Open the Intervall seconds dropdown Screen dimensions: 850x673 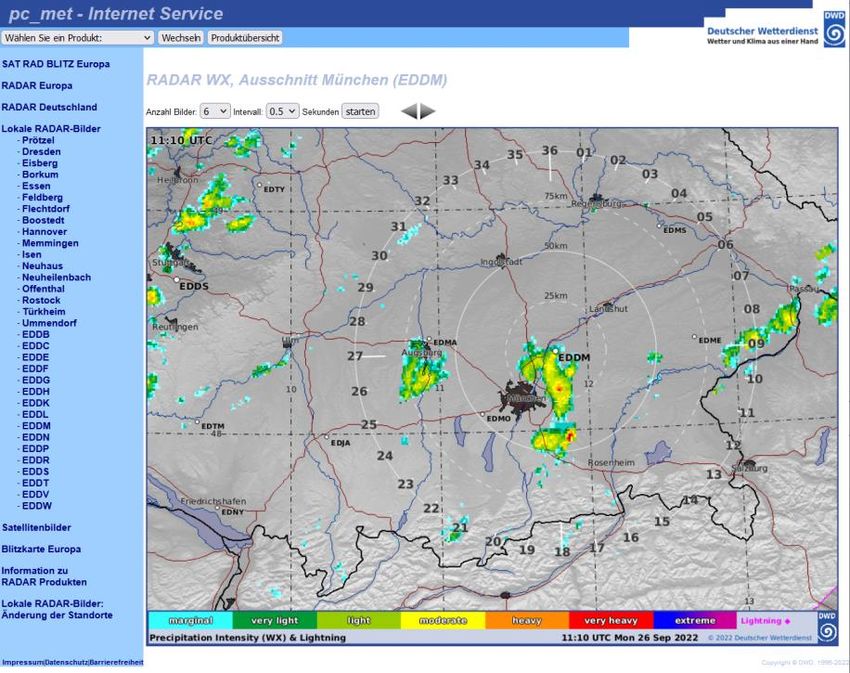(283, 111)
